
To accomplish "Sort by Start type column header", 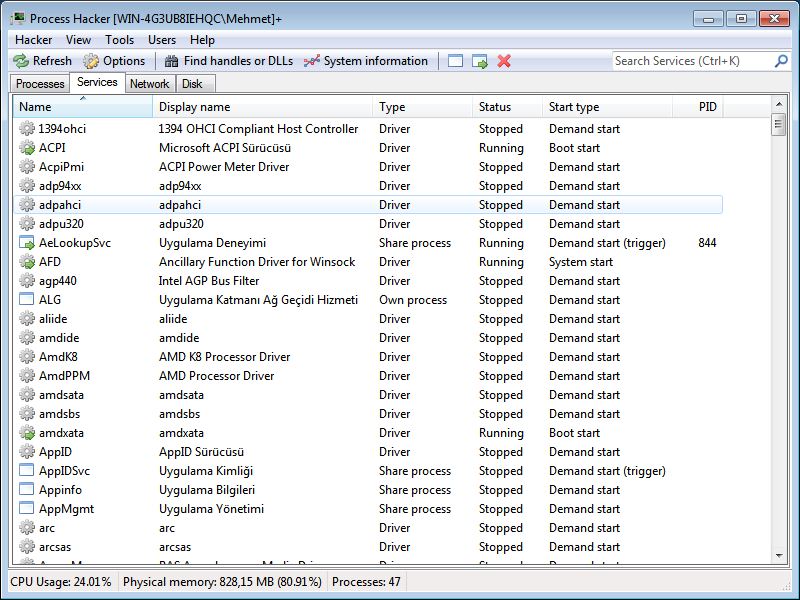I will click(x=607, y=107).
